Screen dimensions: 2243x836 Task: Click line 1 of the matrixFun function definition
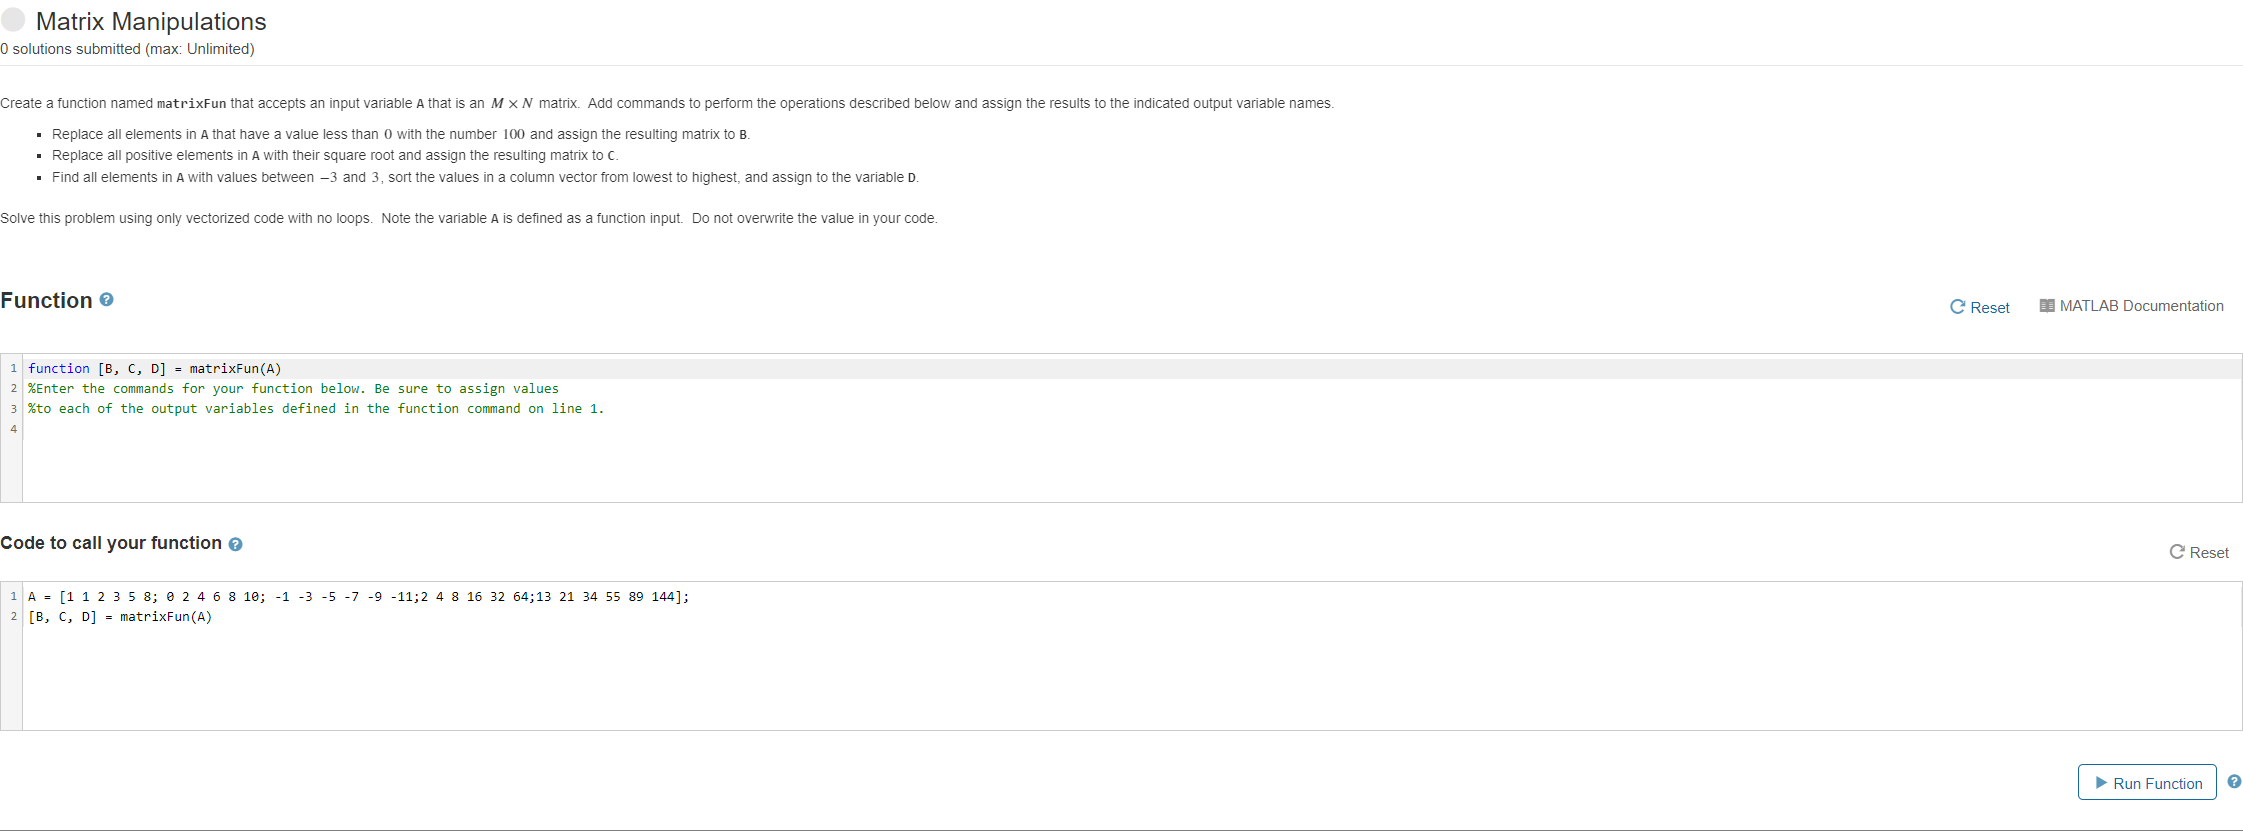(155, 368)
